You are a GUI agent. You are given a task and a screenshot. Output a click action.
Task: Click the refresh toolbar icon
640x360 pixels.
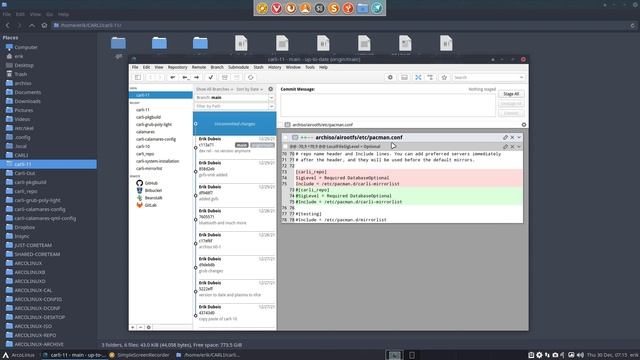click(251, 77)
